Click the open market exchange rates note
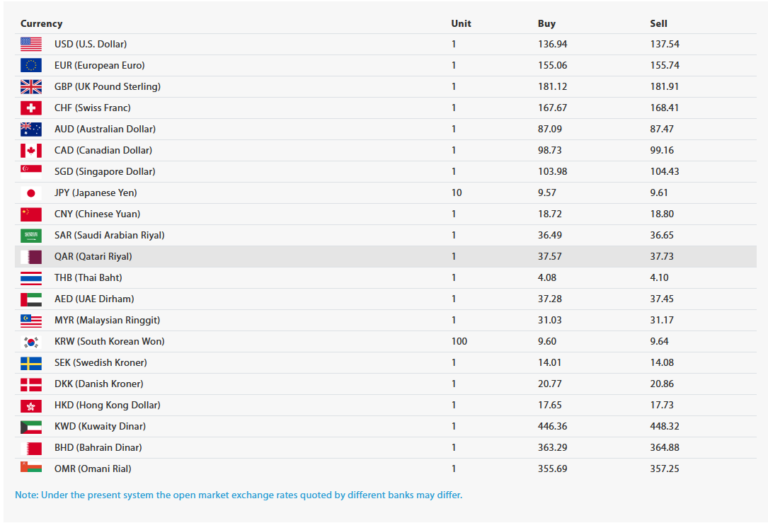The image size is (768, 523). [x=238, y=495]
